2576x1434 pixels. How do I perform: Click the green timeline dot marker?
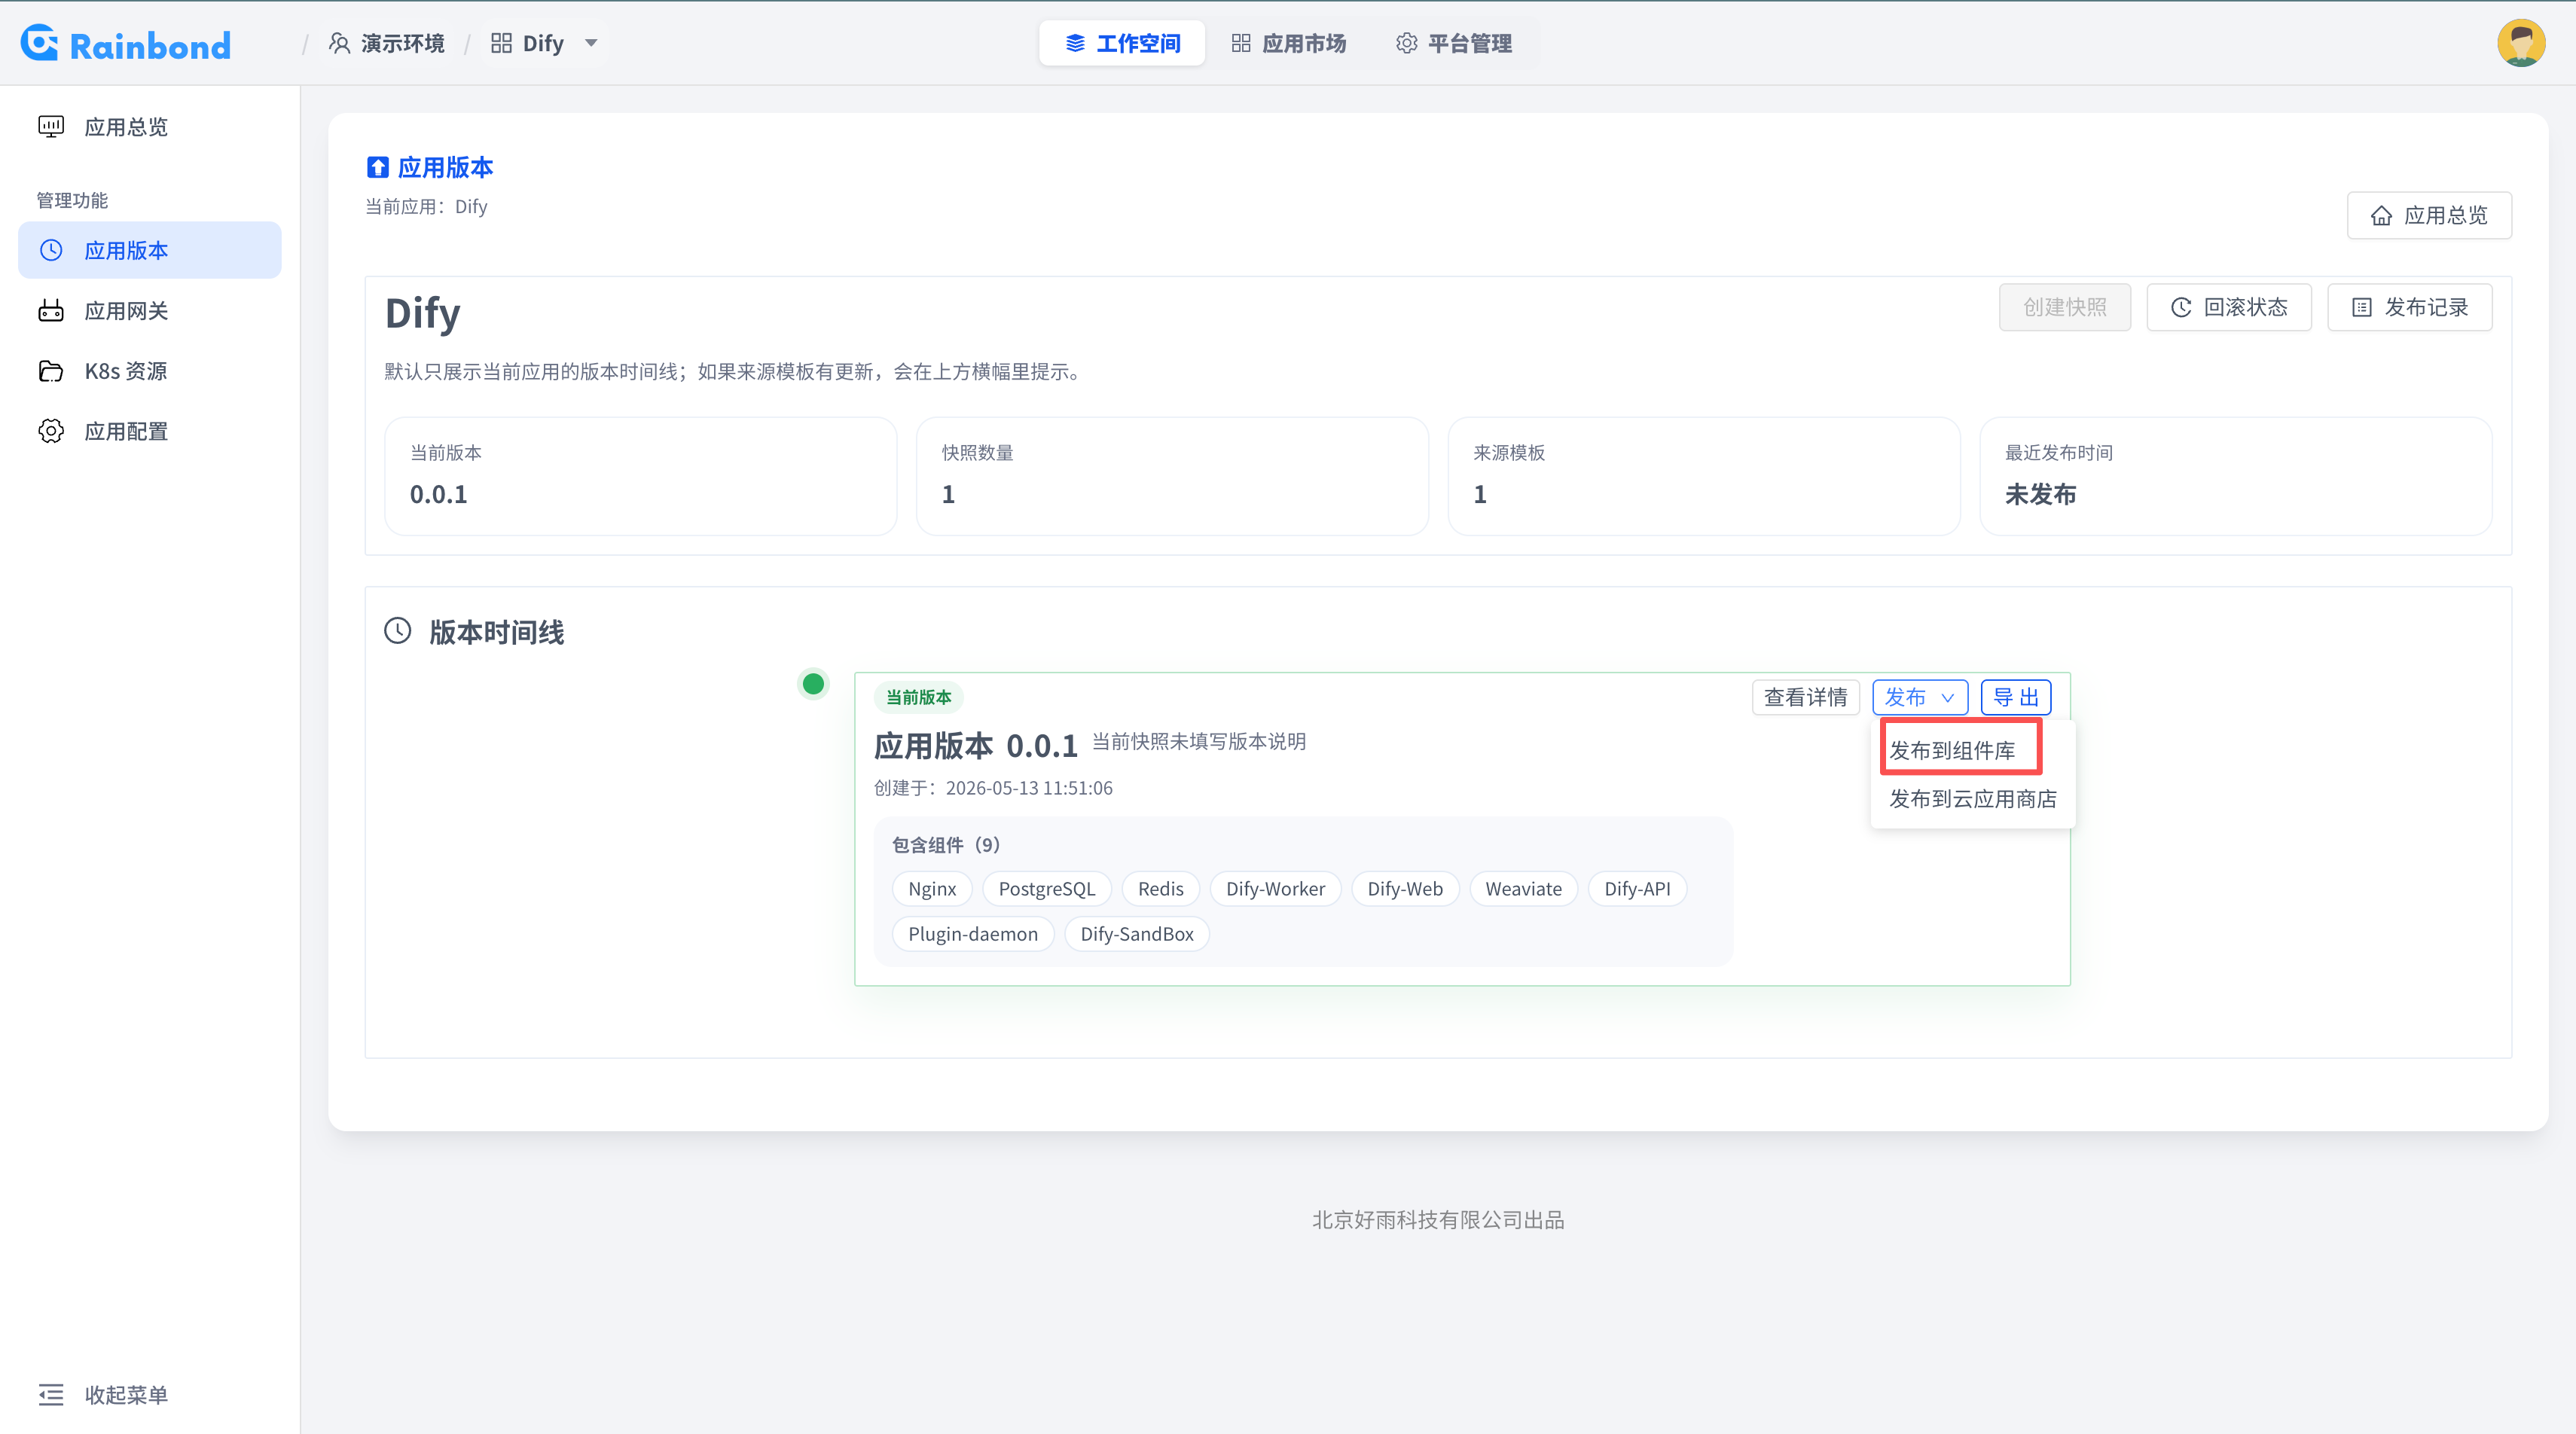(813, 684)
